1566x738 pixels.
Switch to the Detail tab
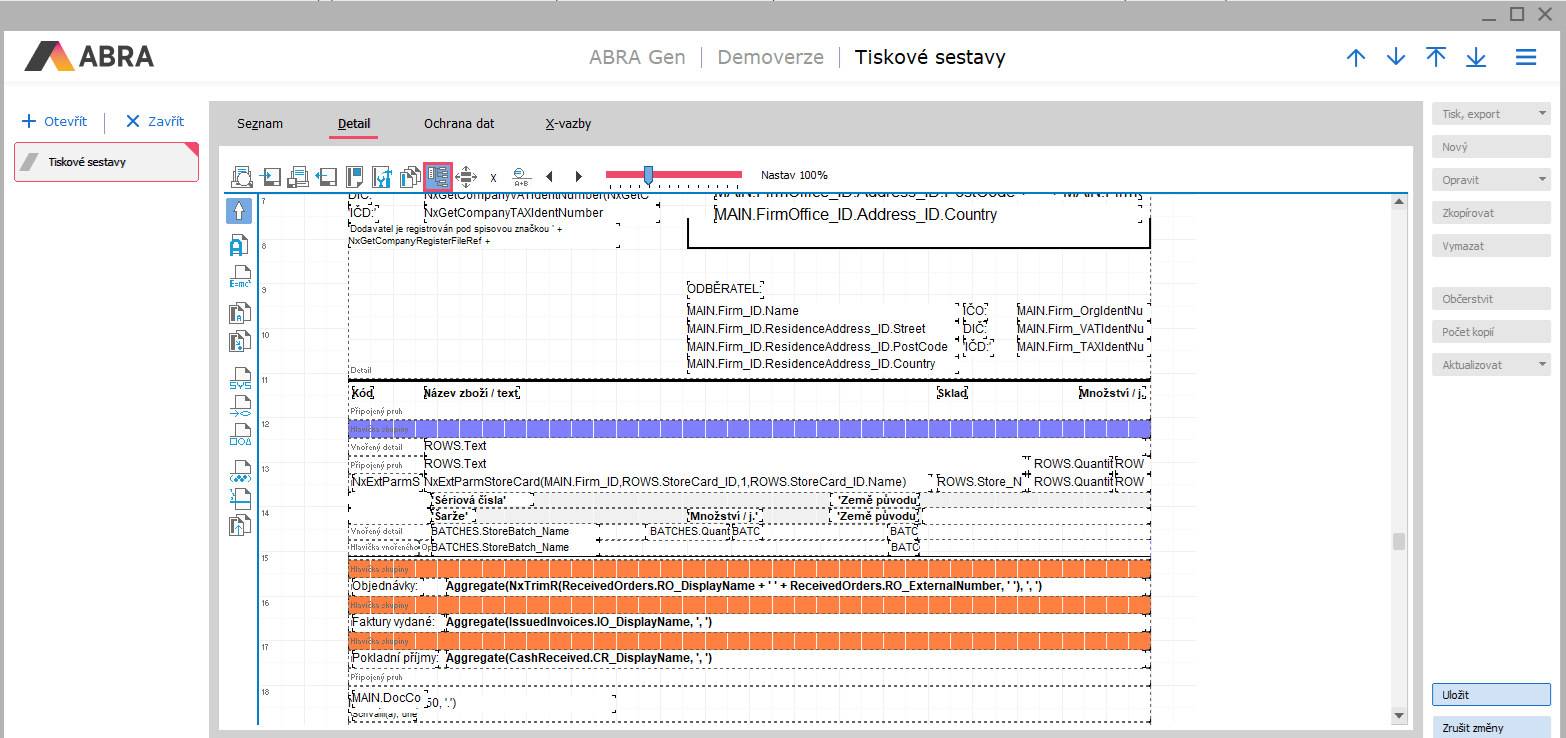pos(354,124)
